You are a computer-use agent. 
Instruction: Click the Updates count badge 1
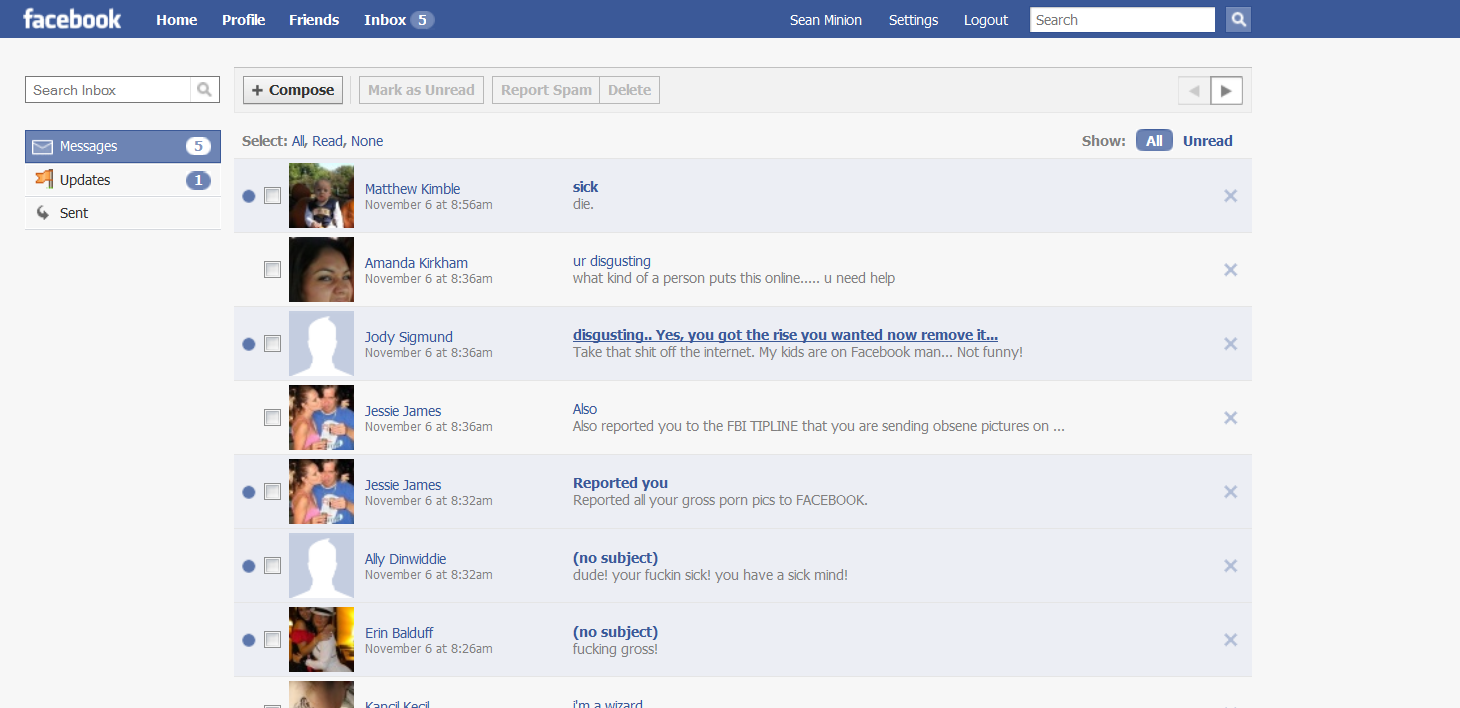pyautogui.click(x=198, y=180)
